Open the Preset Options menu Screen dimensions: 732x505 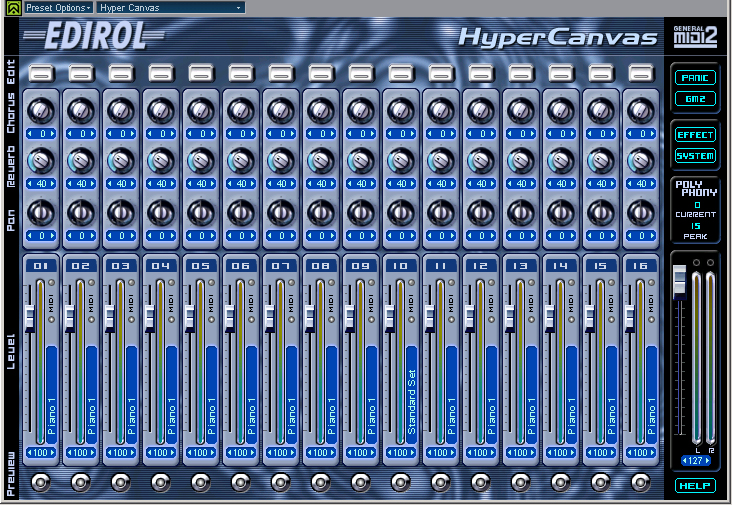[x=58, y=7]
